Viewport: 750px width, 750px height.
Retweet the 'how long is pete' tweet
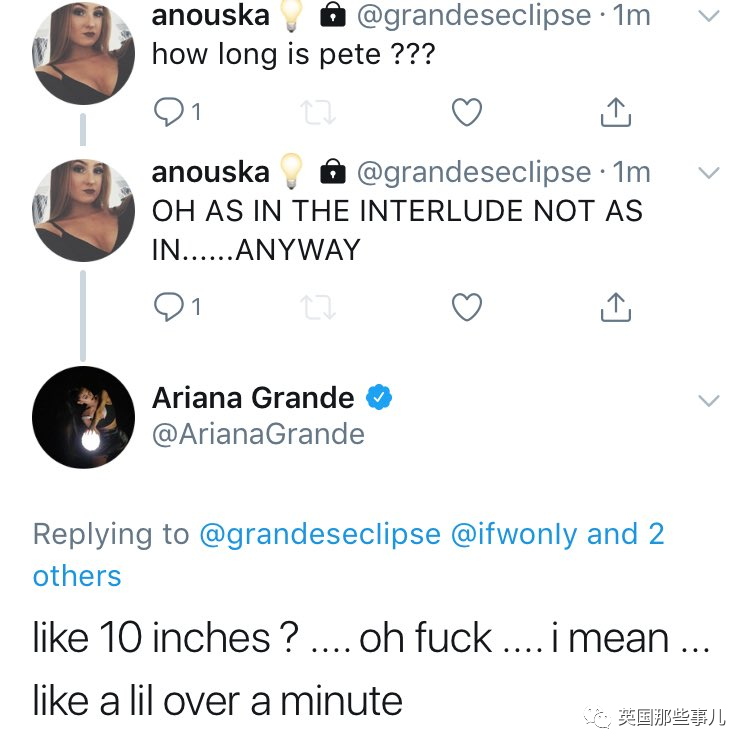(x=318, y=112)
